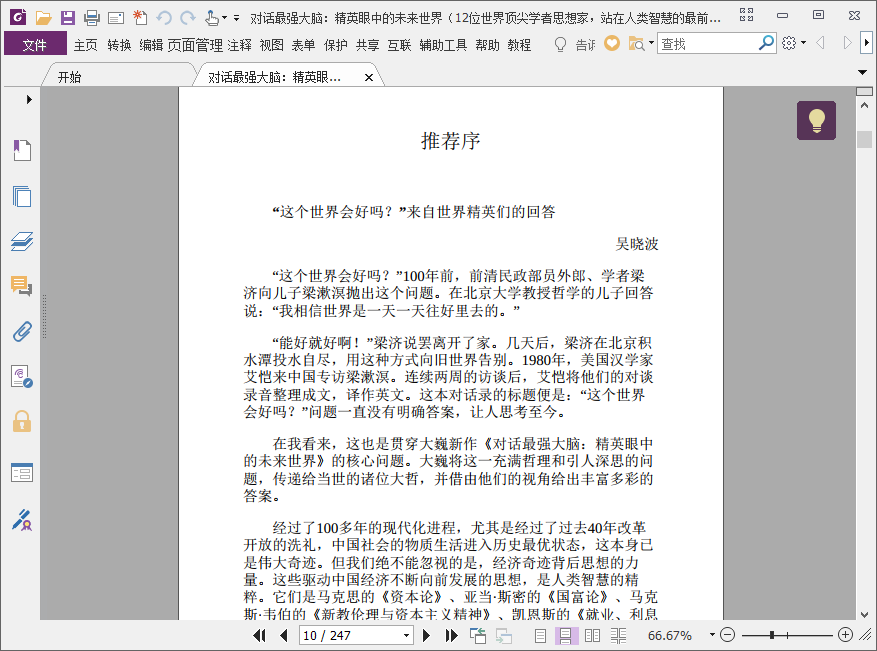Screen dimensions: 877x651
Task: Open the 视图 ribbon tab
Action: coord(271,45)
